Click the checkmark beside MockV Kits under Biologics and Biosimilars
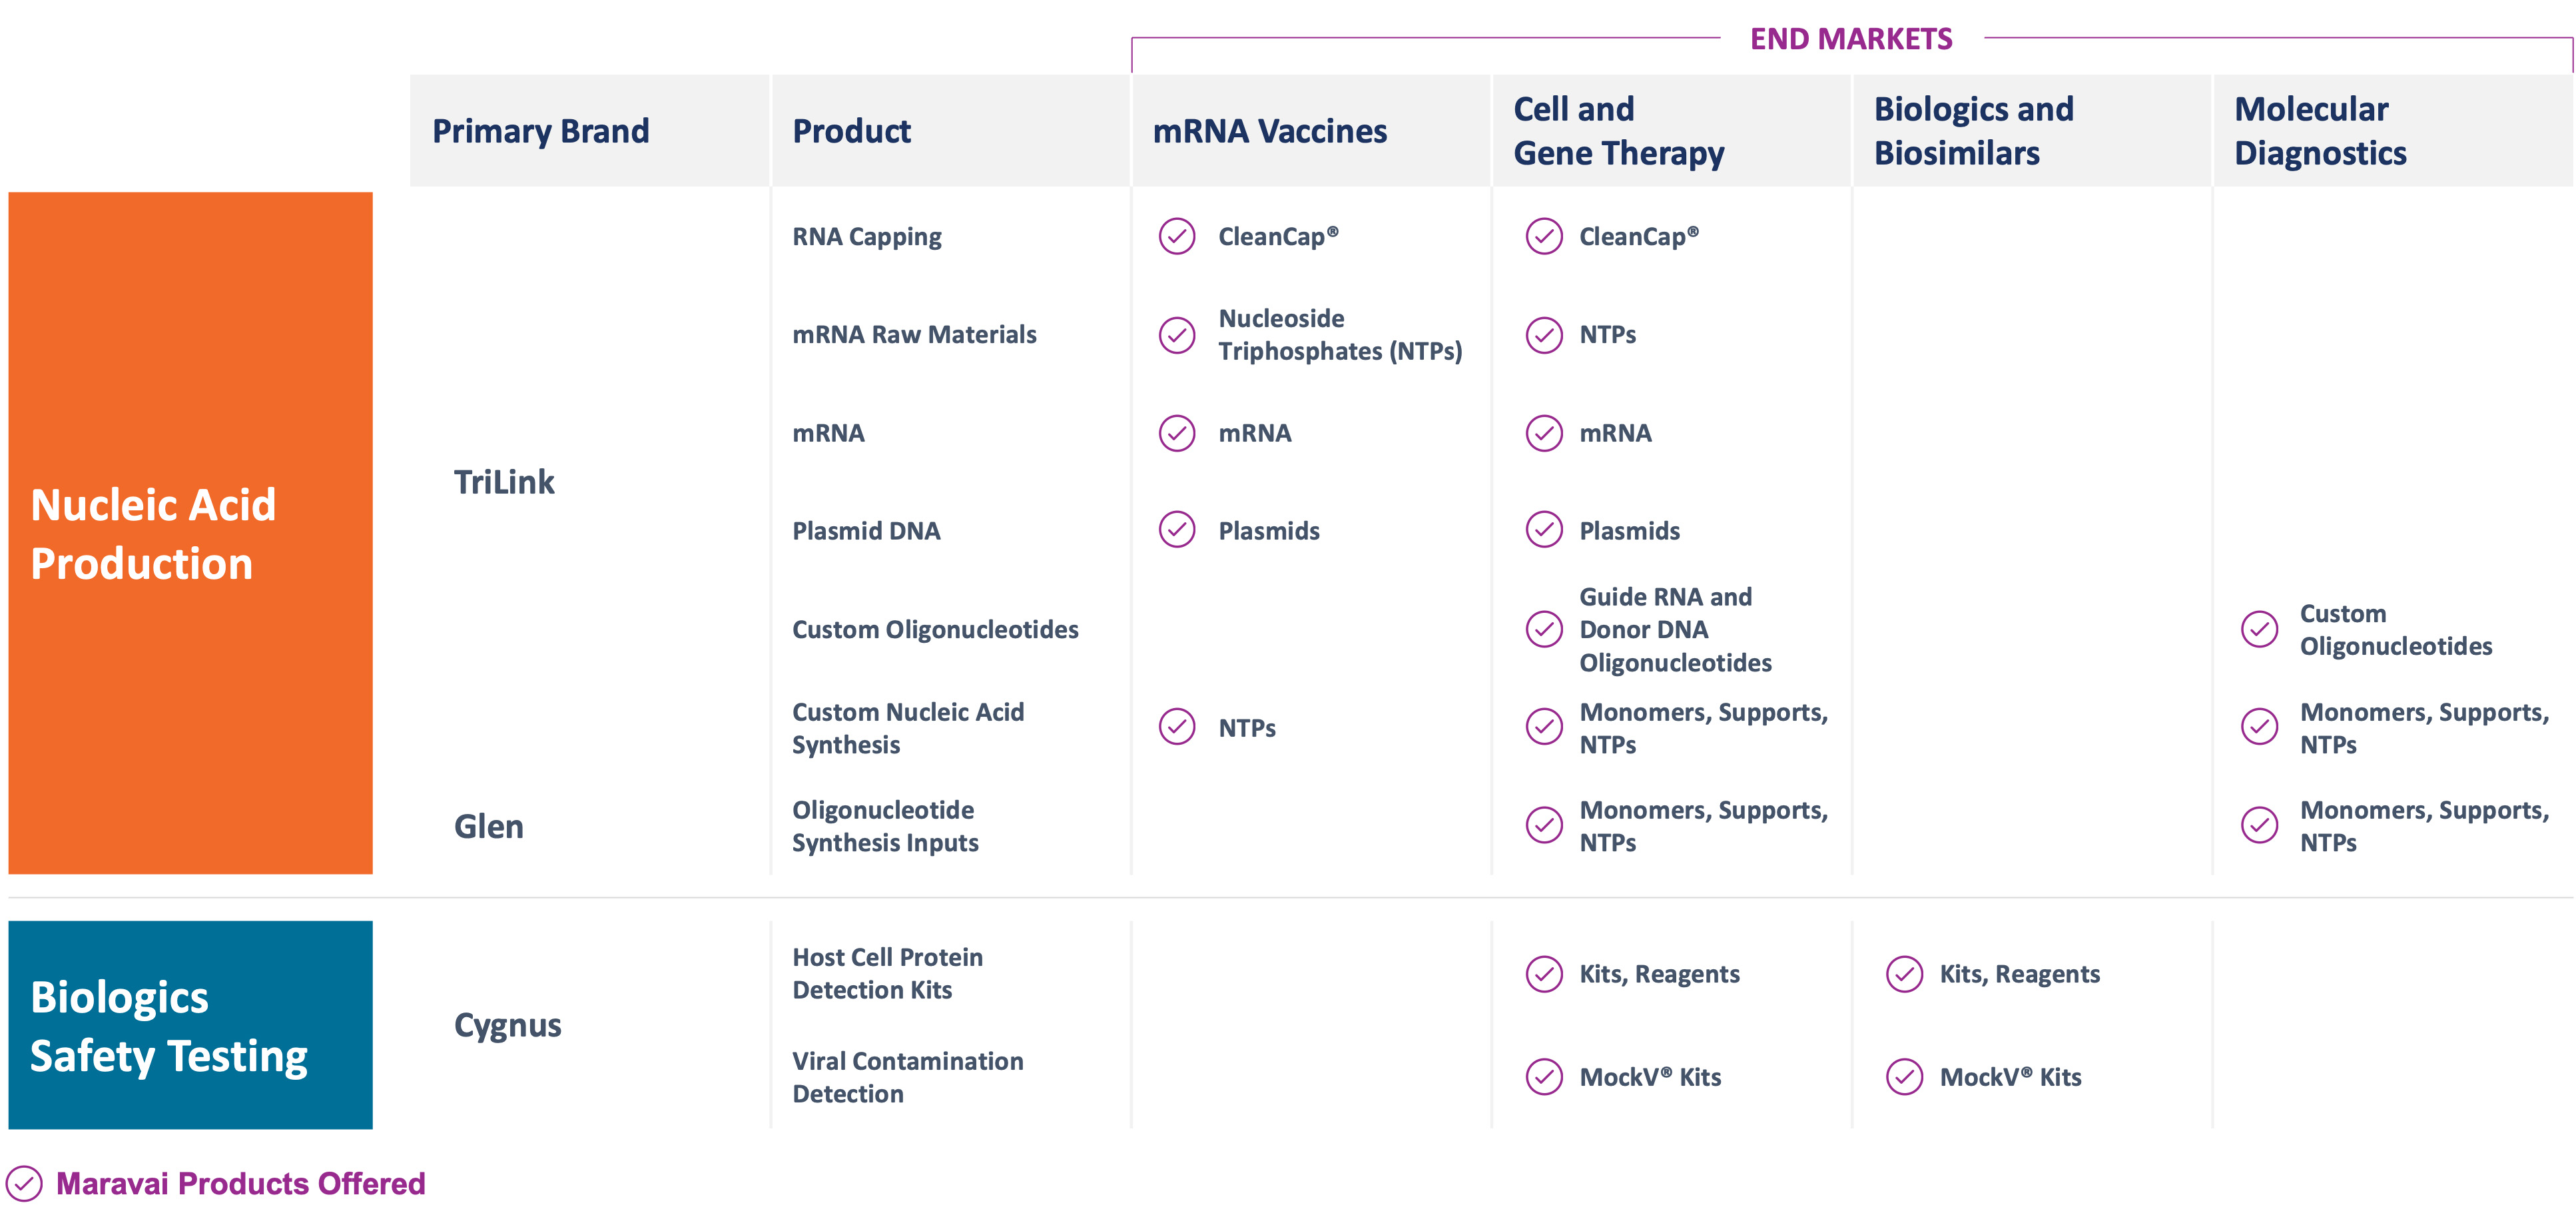The width and height of the screenshot is (2576, 1221). [x=1904, y=1077]
